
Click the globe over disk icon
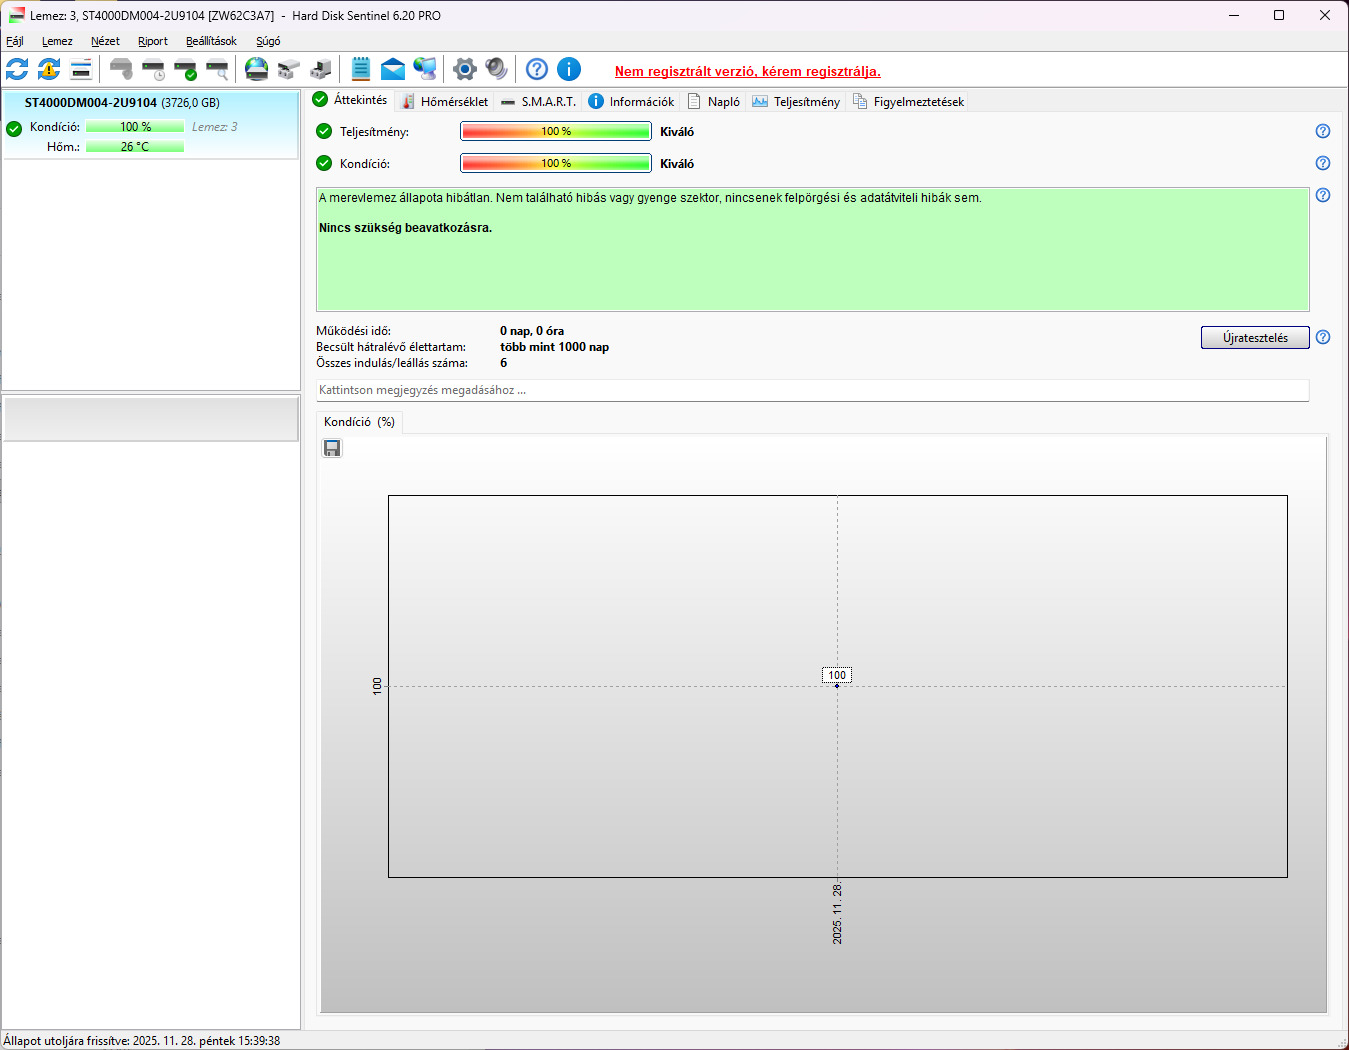(x=257, y=69)
